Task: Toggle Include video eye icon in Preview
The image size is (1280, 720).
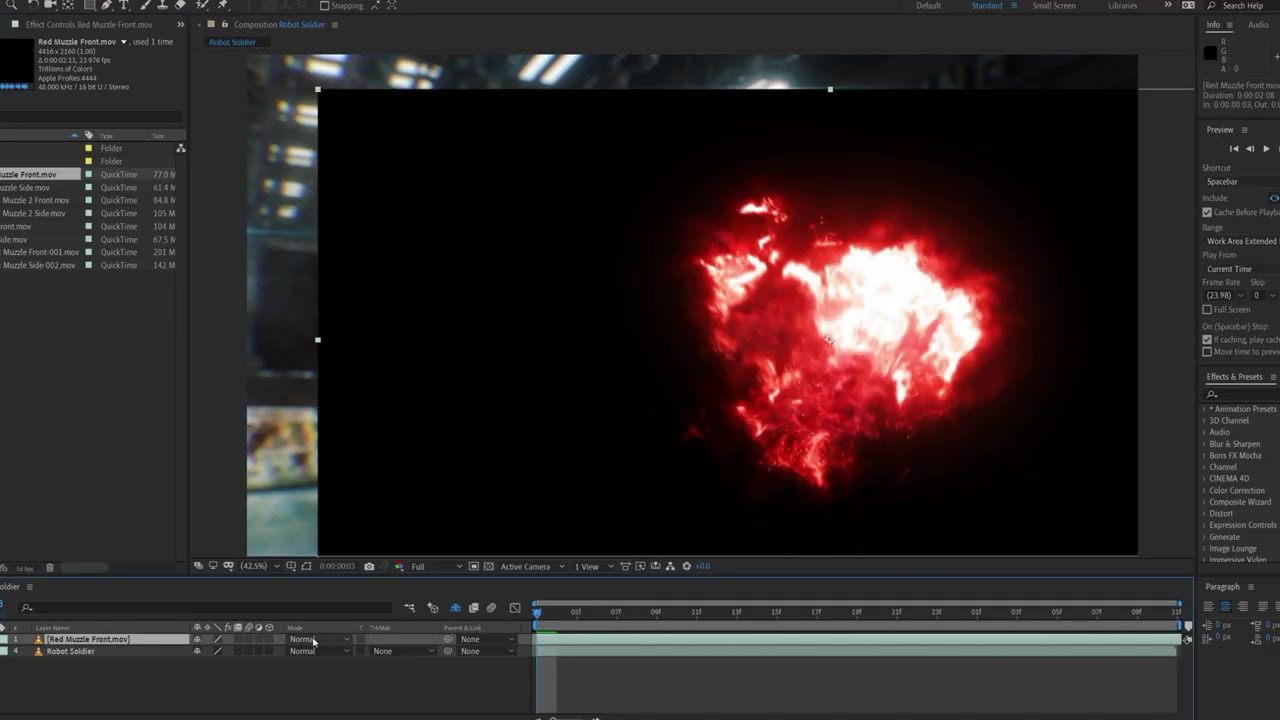Action: click(x=1274, y=198)
